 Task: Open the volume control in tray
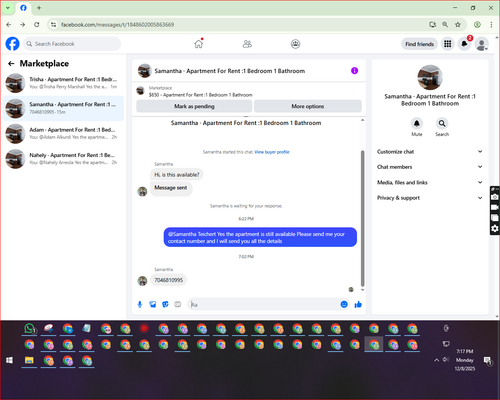click(x=446, y=360)
